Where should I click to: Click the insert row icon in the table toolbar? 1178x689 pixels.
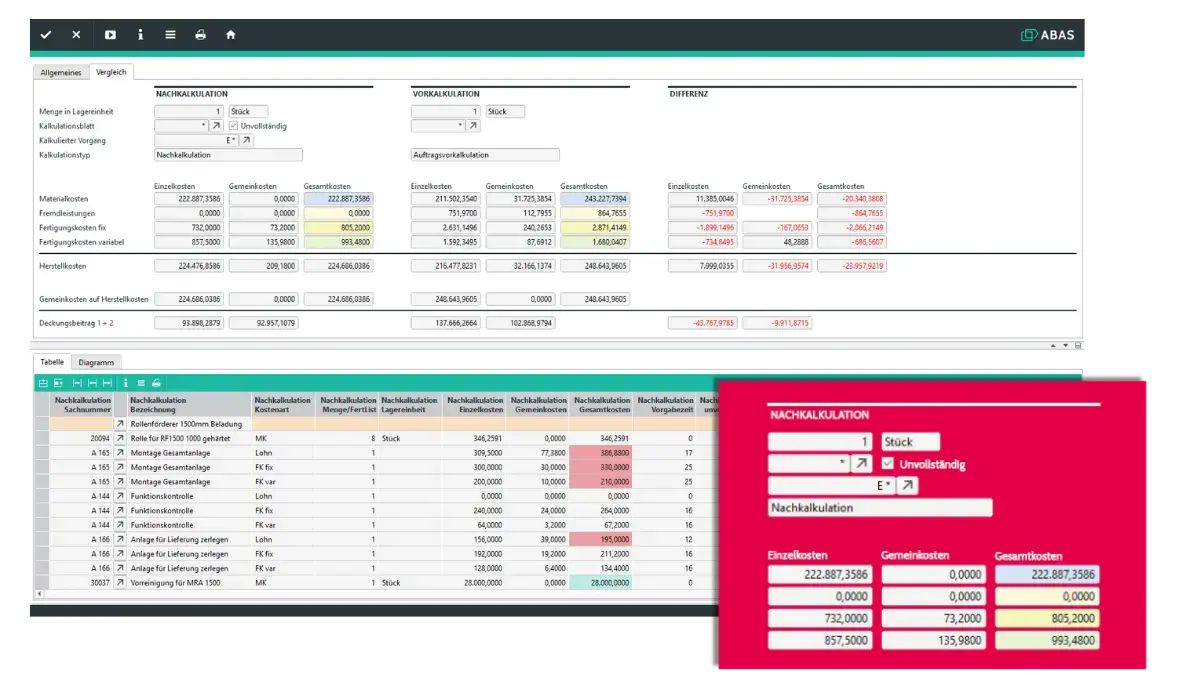click(x=44, y=383)
